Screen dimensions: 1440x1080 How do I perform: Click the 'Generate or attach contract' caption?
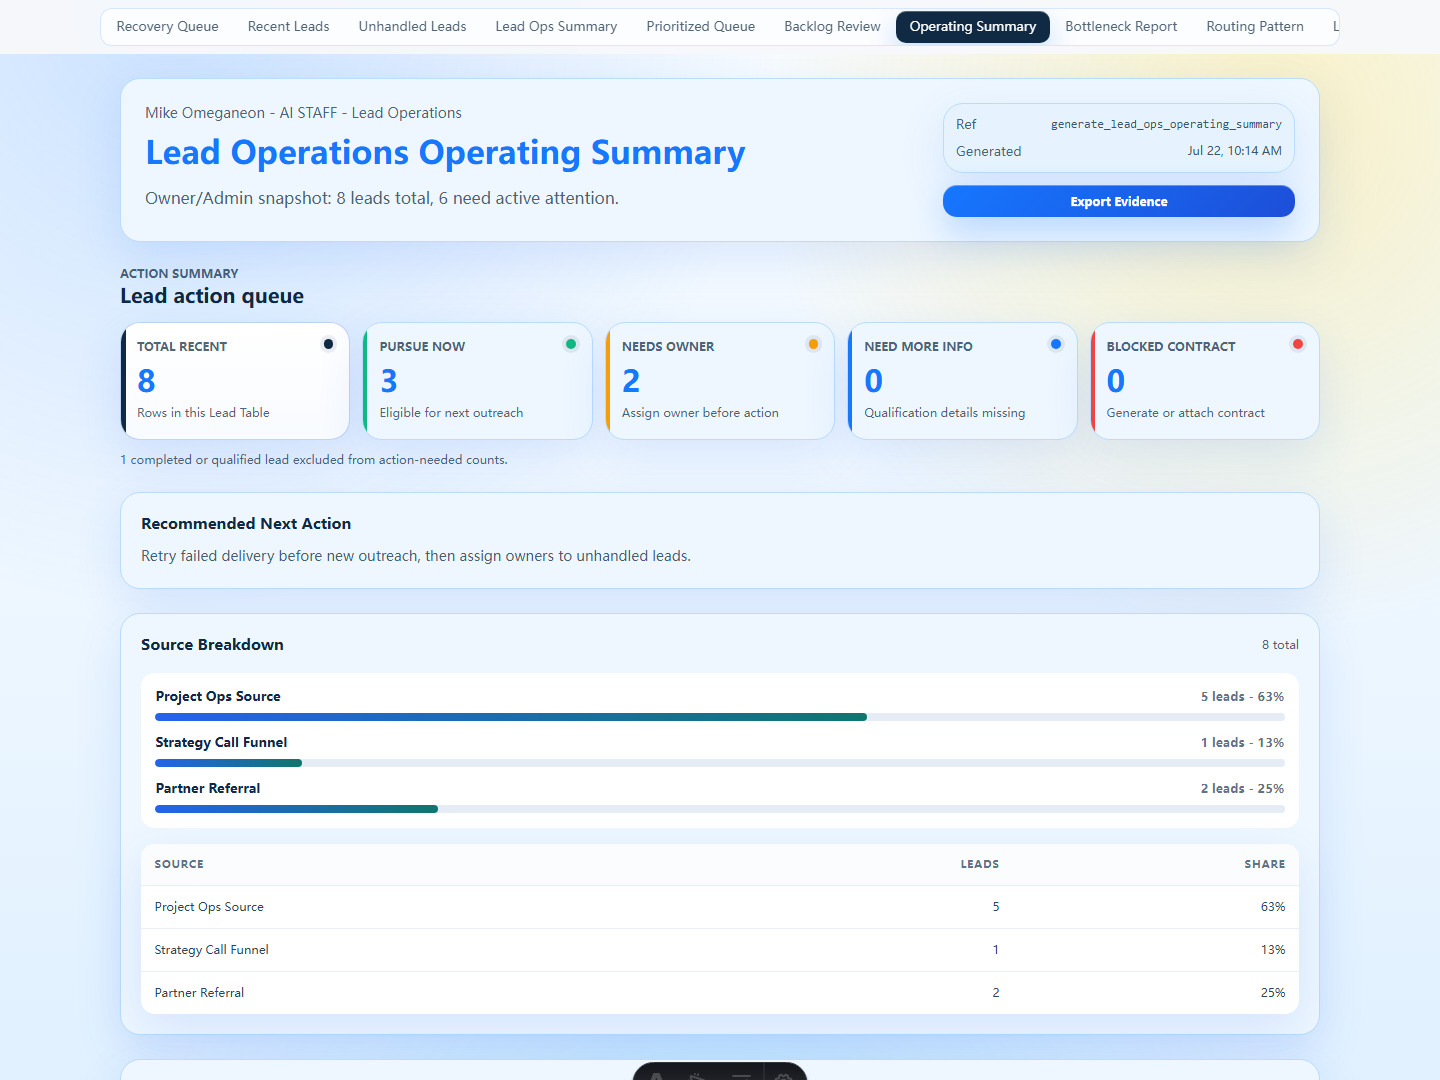[1185, 413]
